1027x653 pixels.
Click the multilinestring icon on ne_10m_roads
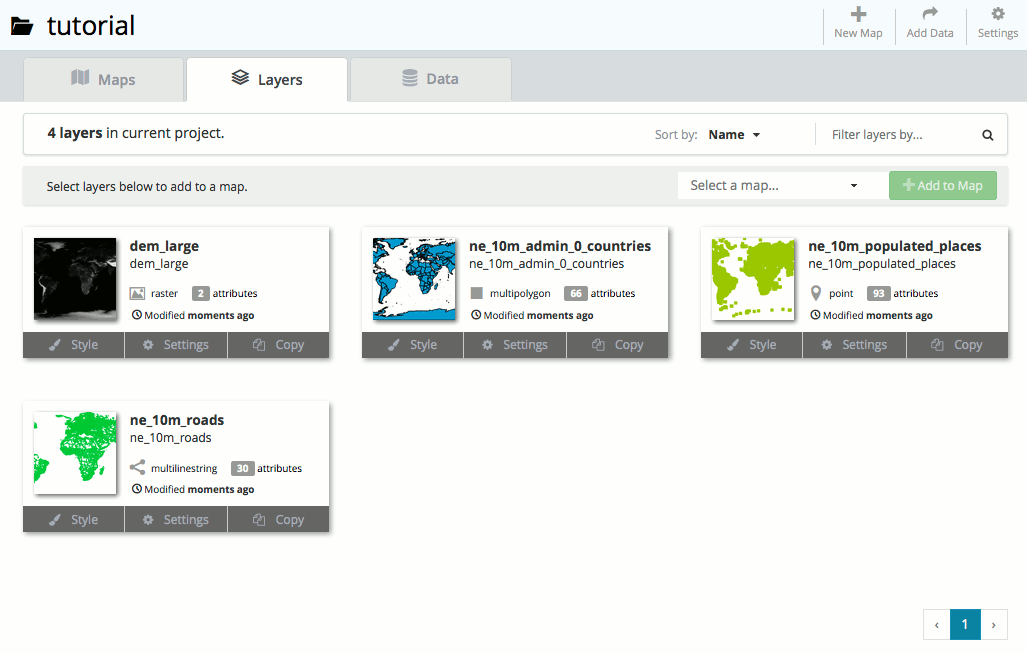pyautogui.click(x=138, y=468)
